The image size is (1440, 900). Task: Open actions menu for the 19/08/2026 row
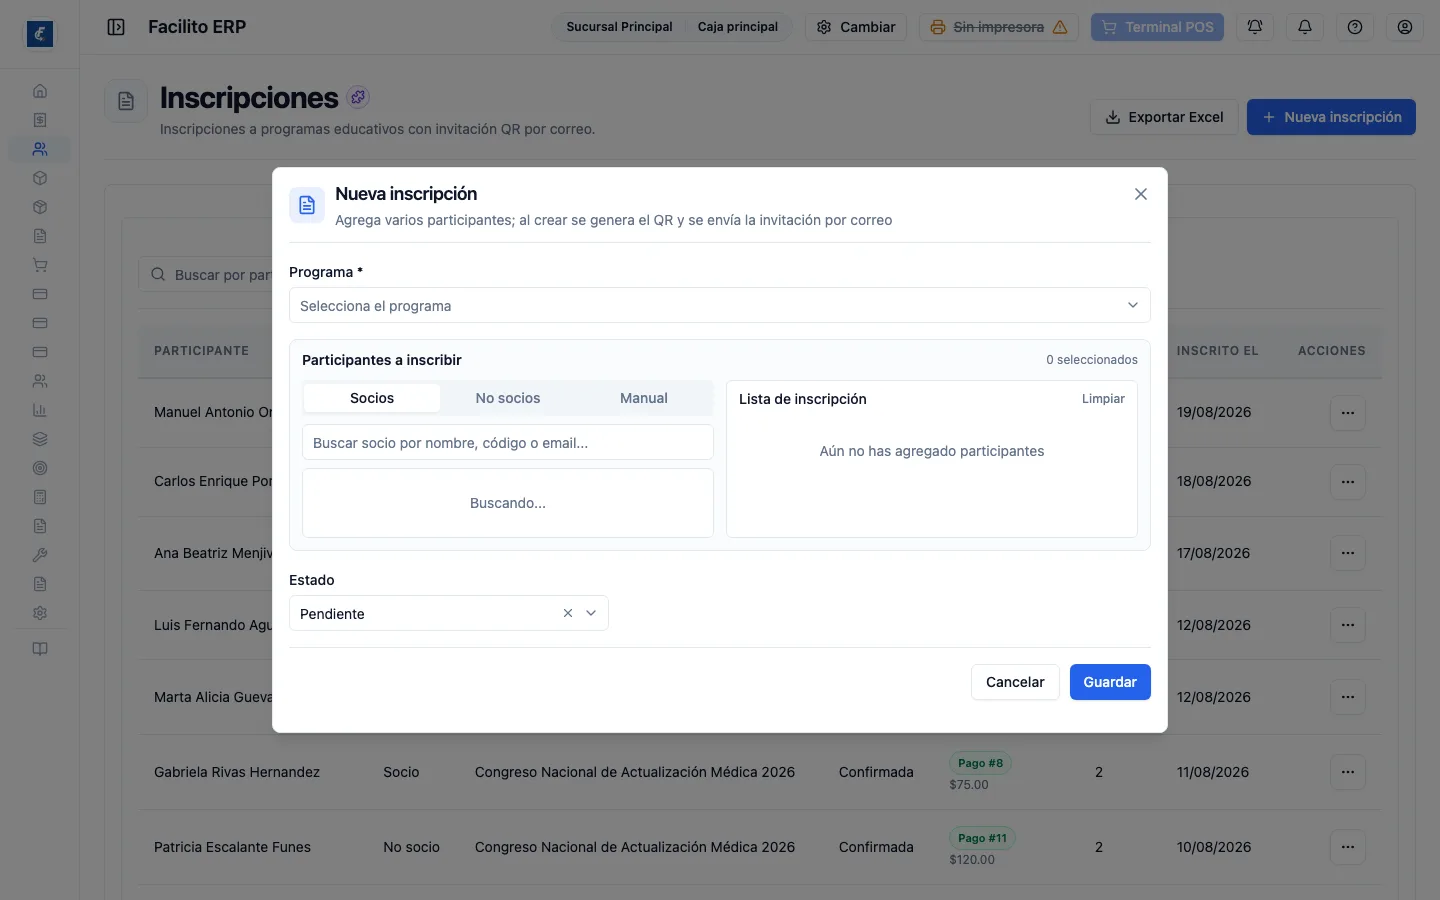coord(1348,412)
